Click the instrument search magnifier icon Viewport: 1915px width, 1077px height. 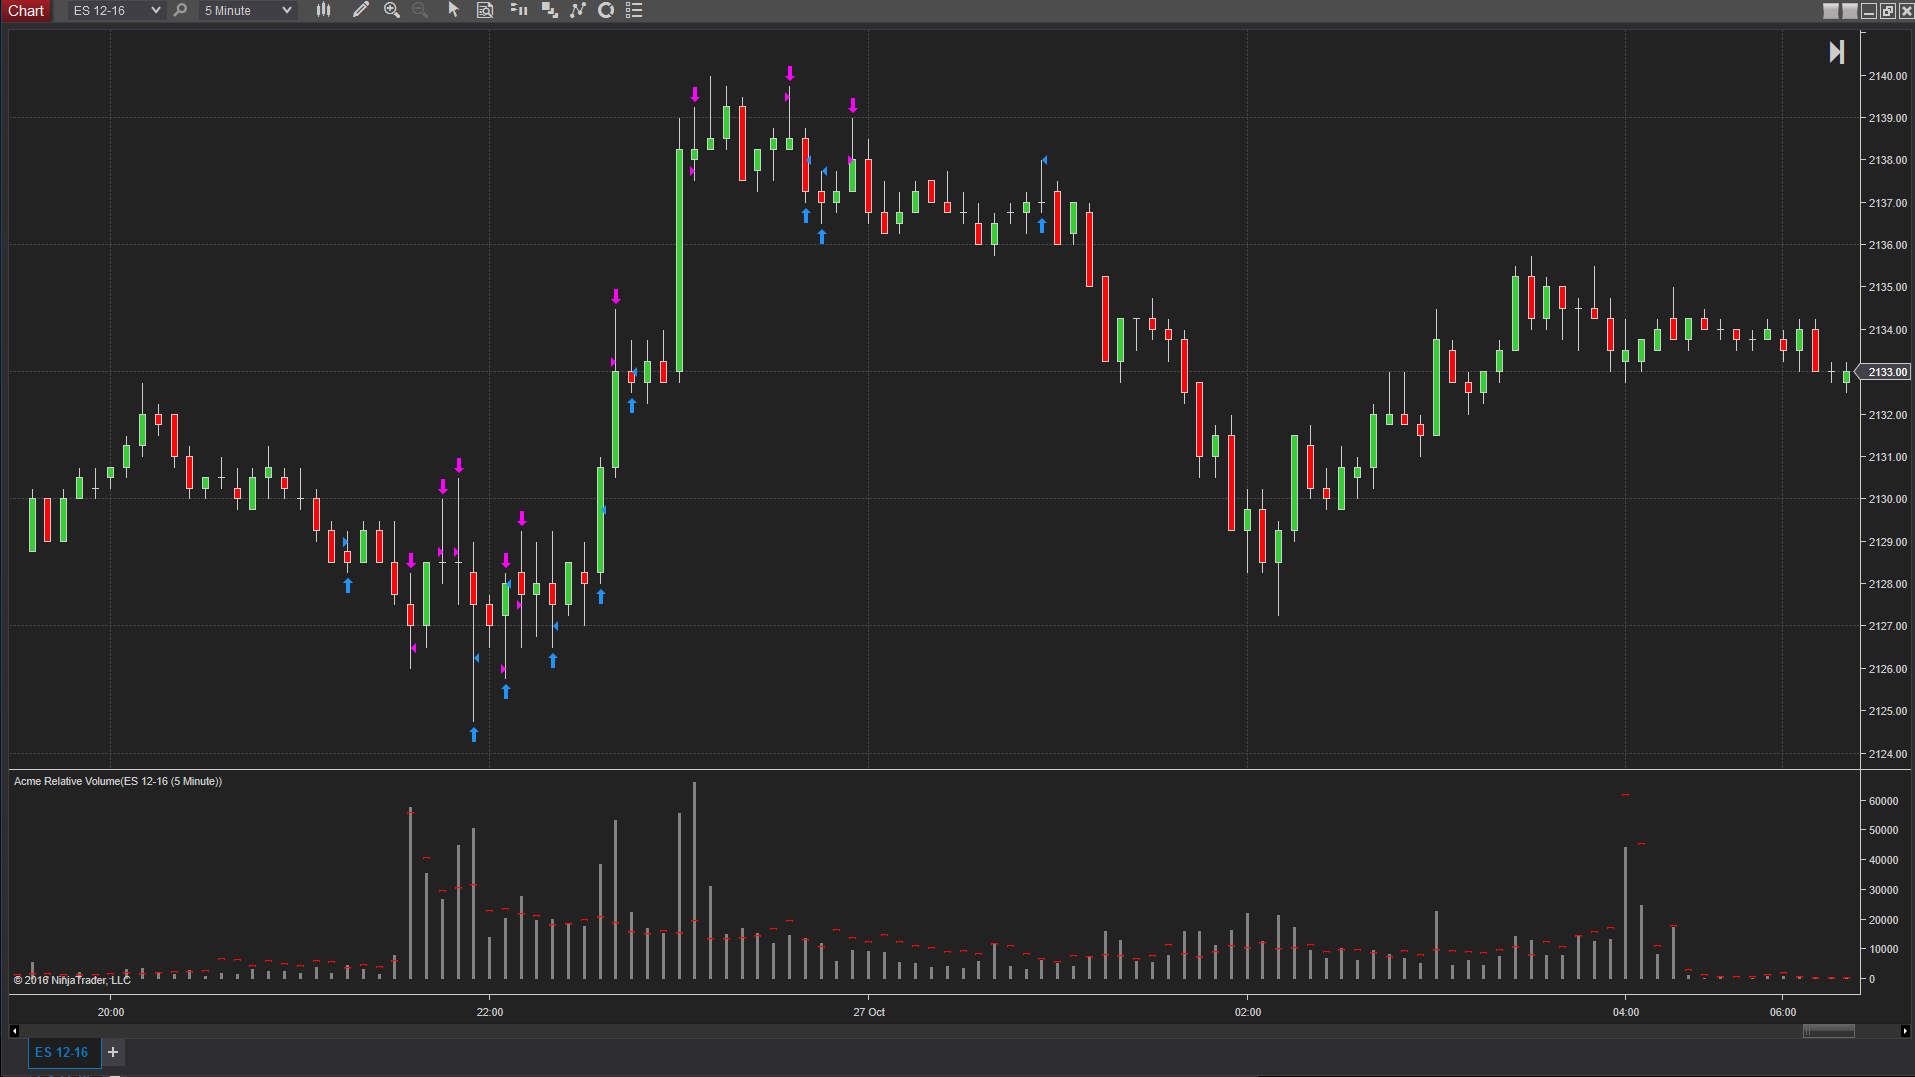click(180, 10)
